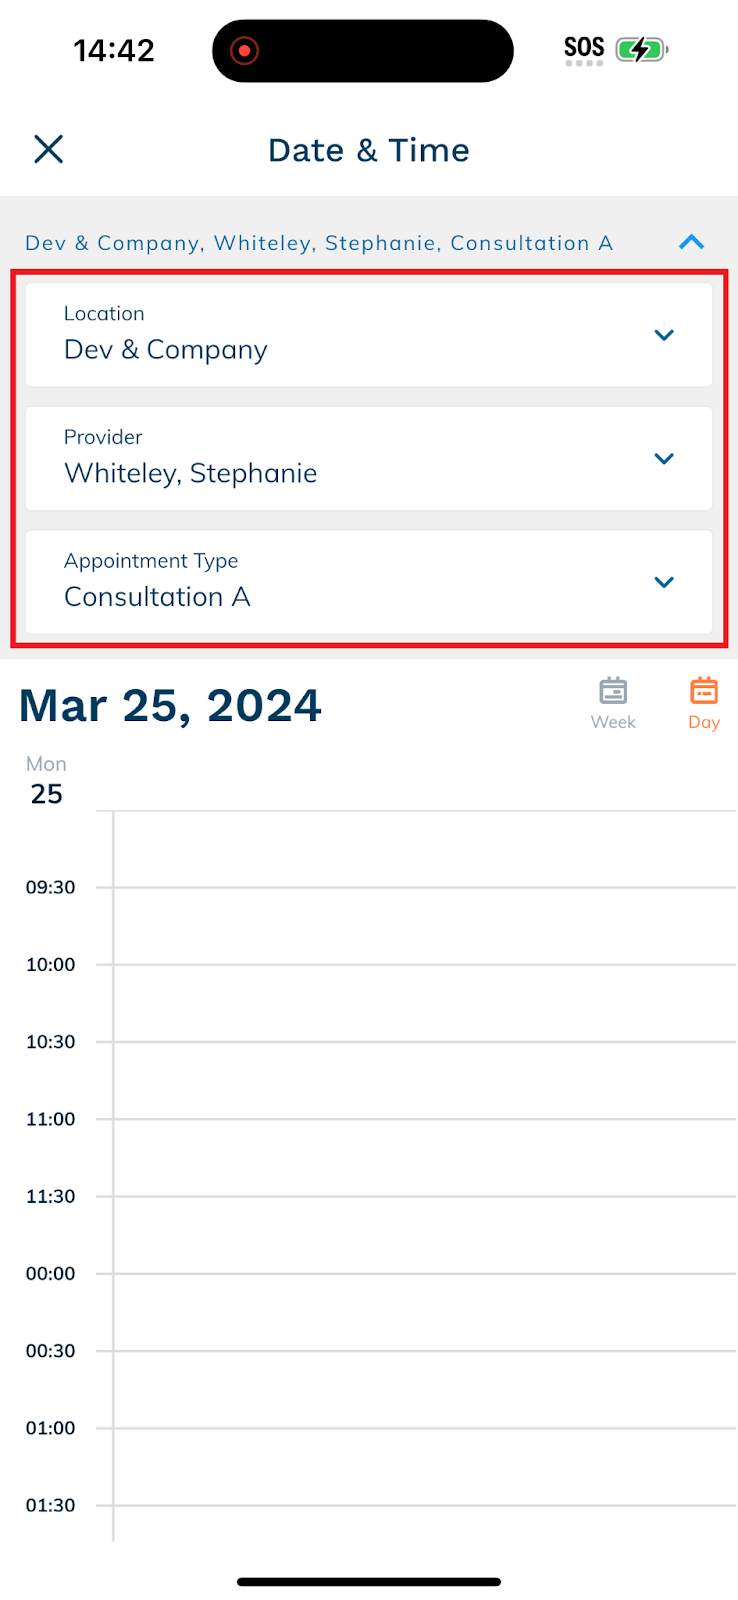This screenshot has height=1600, width=738.
Task: Close the Date & Time screen with X
Action: pyautogui.click(x=48, y=149)
